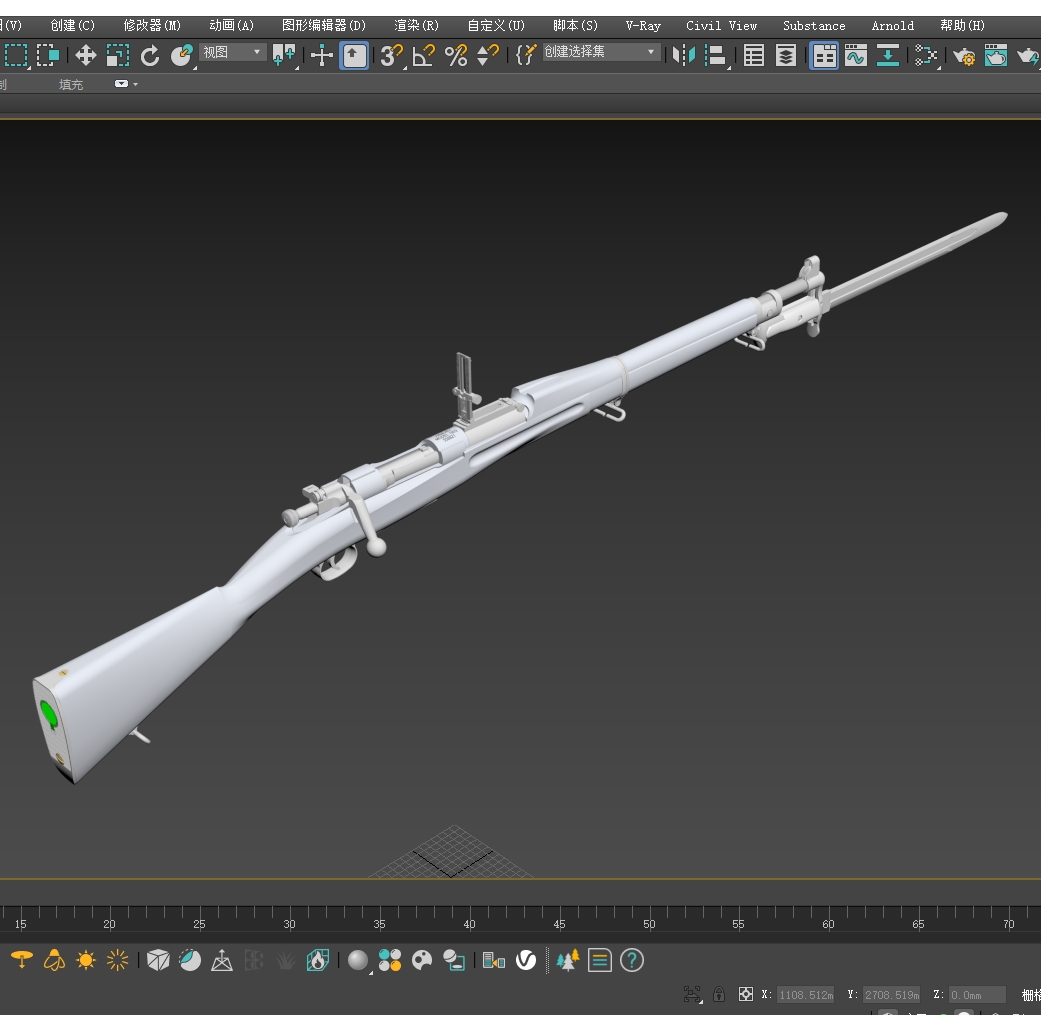Open the 创建(C) menu
1041x1015 pixels.
(72, 25)
